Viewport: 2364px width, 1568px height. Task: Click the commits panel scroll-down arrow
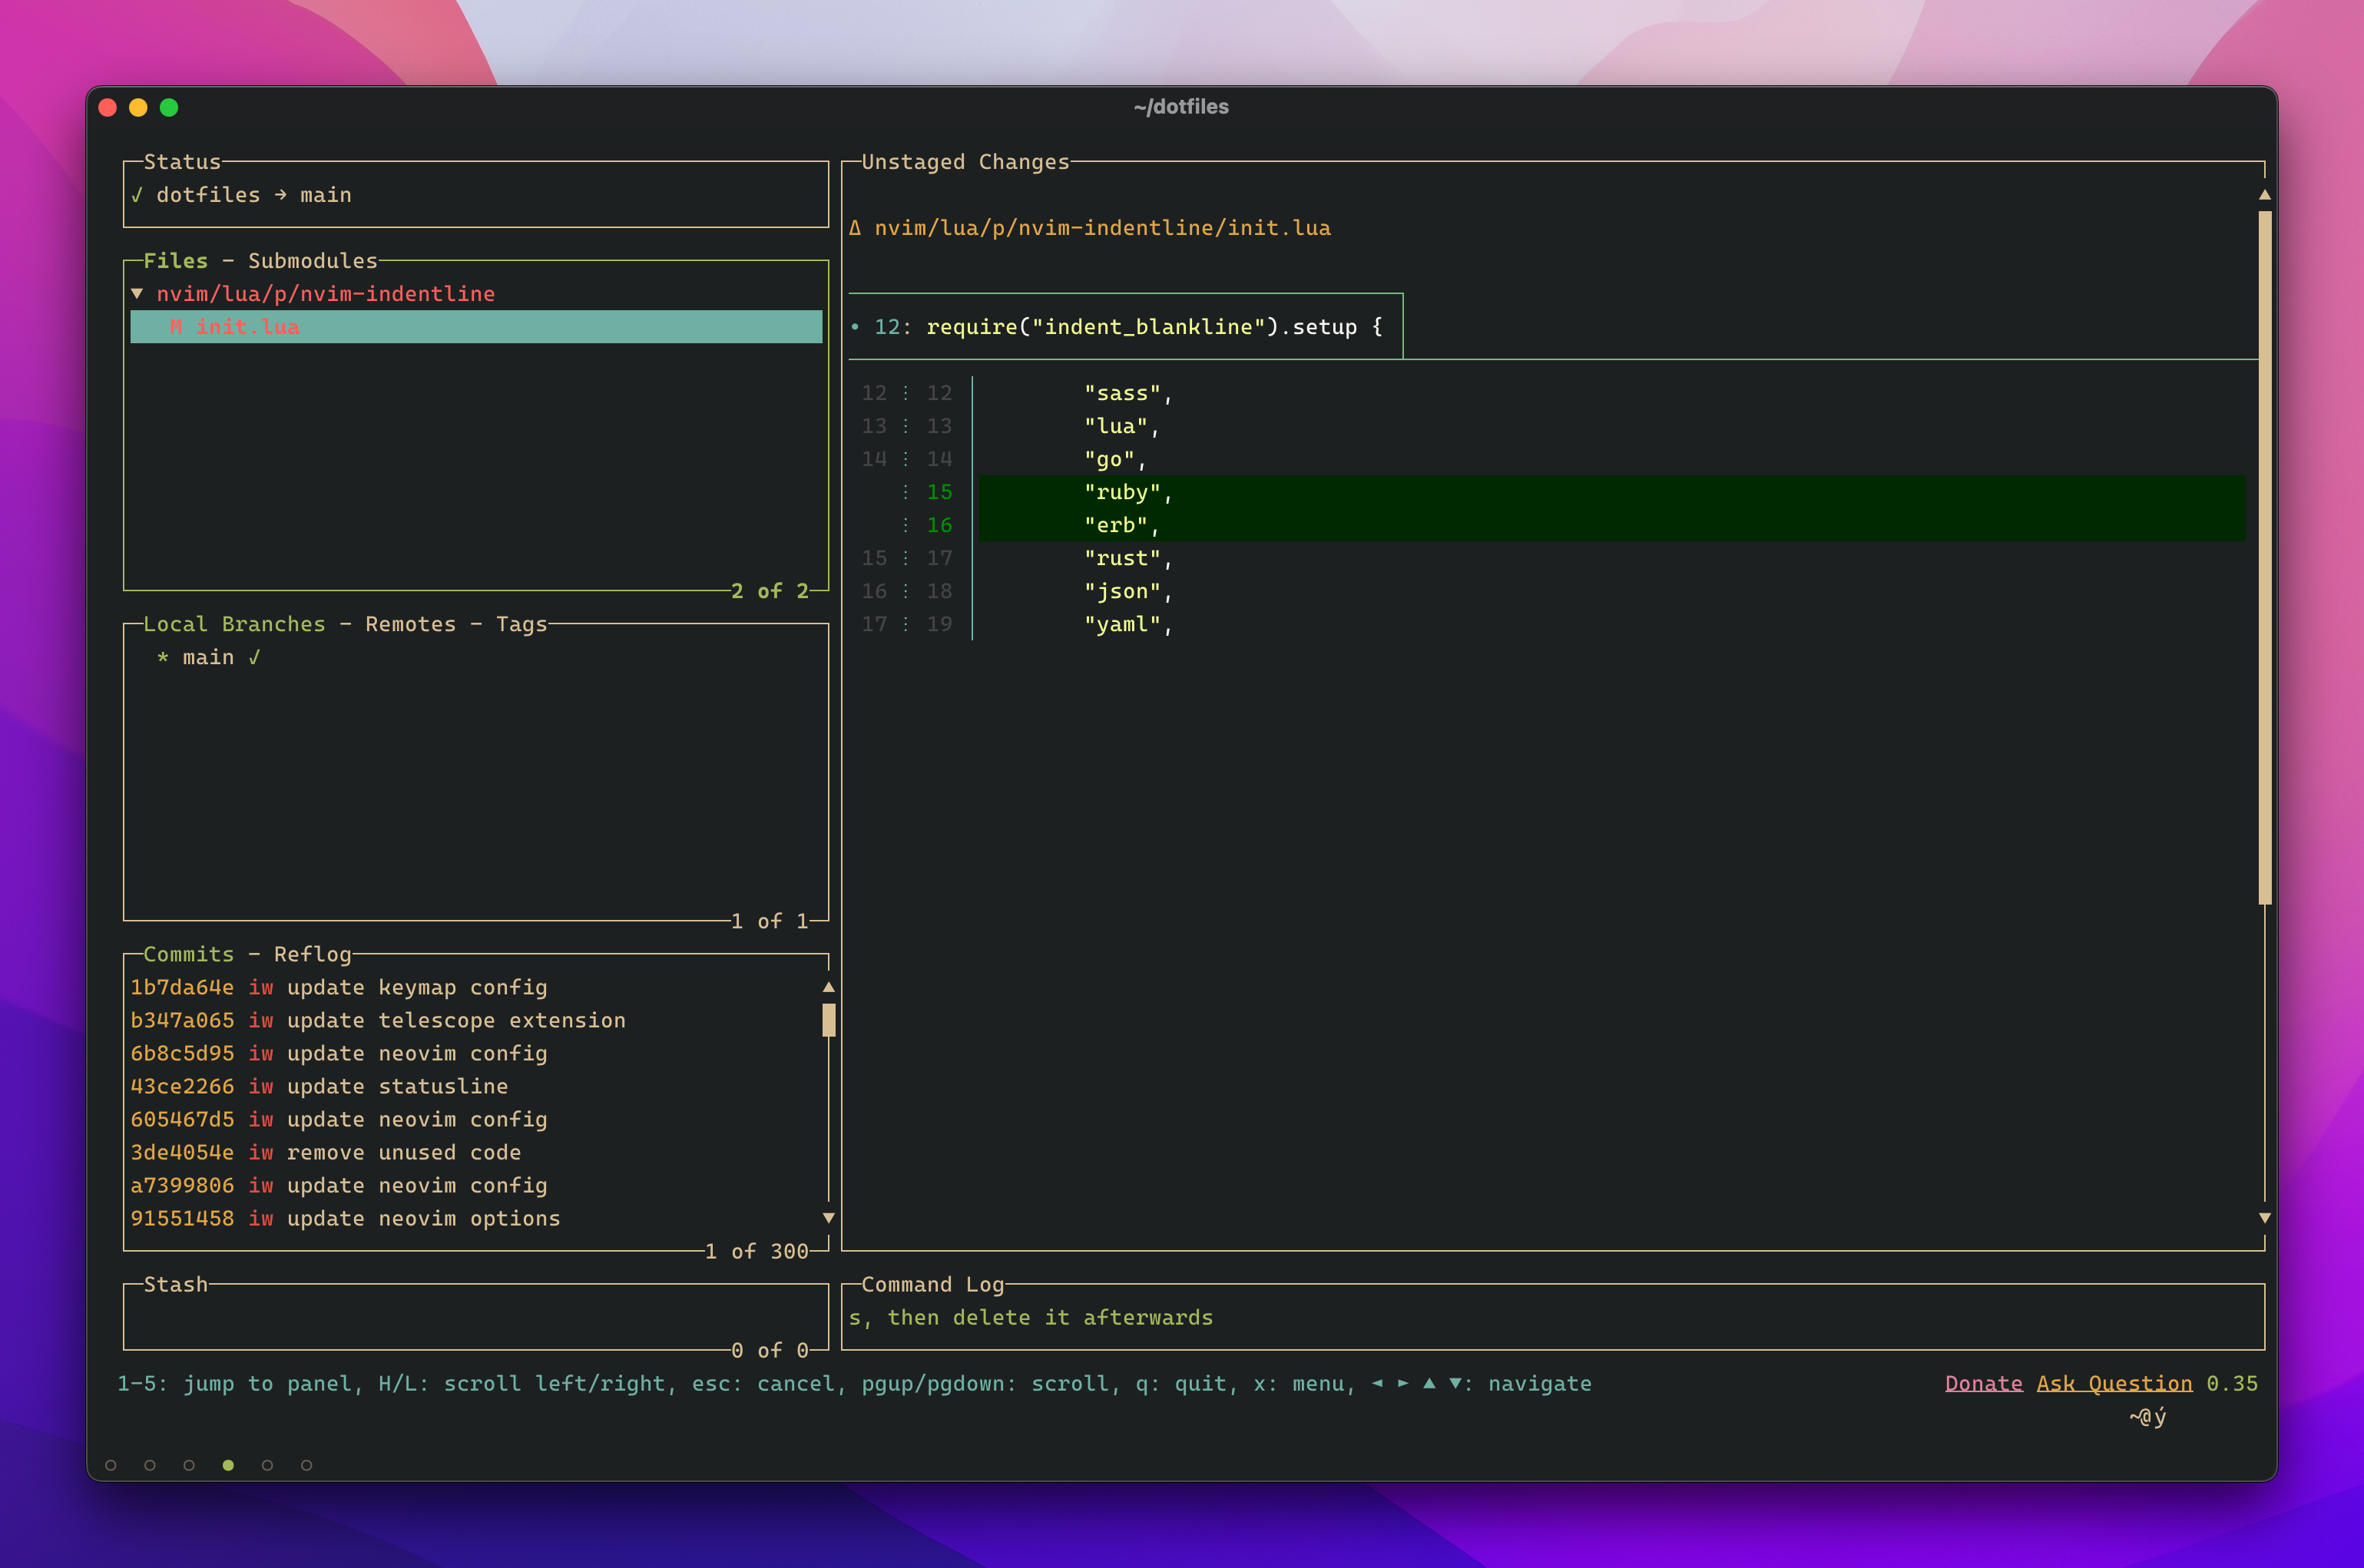click(828, 1218)
